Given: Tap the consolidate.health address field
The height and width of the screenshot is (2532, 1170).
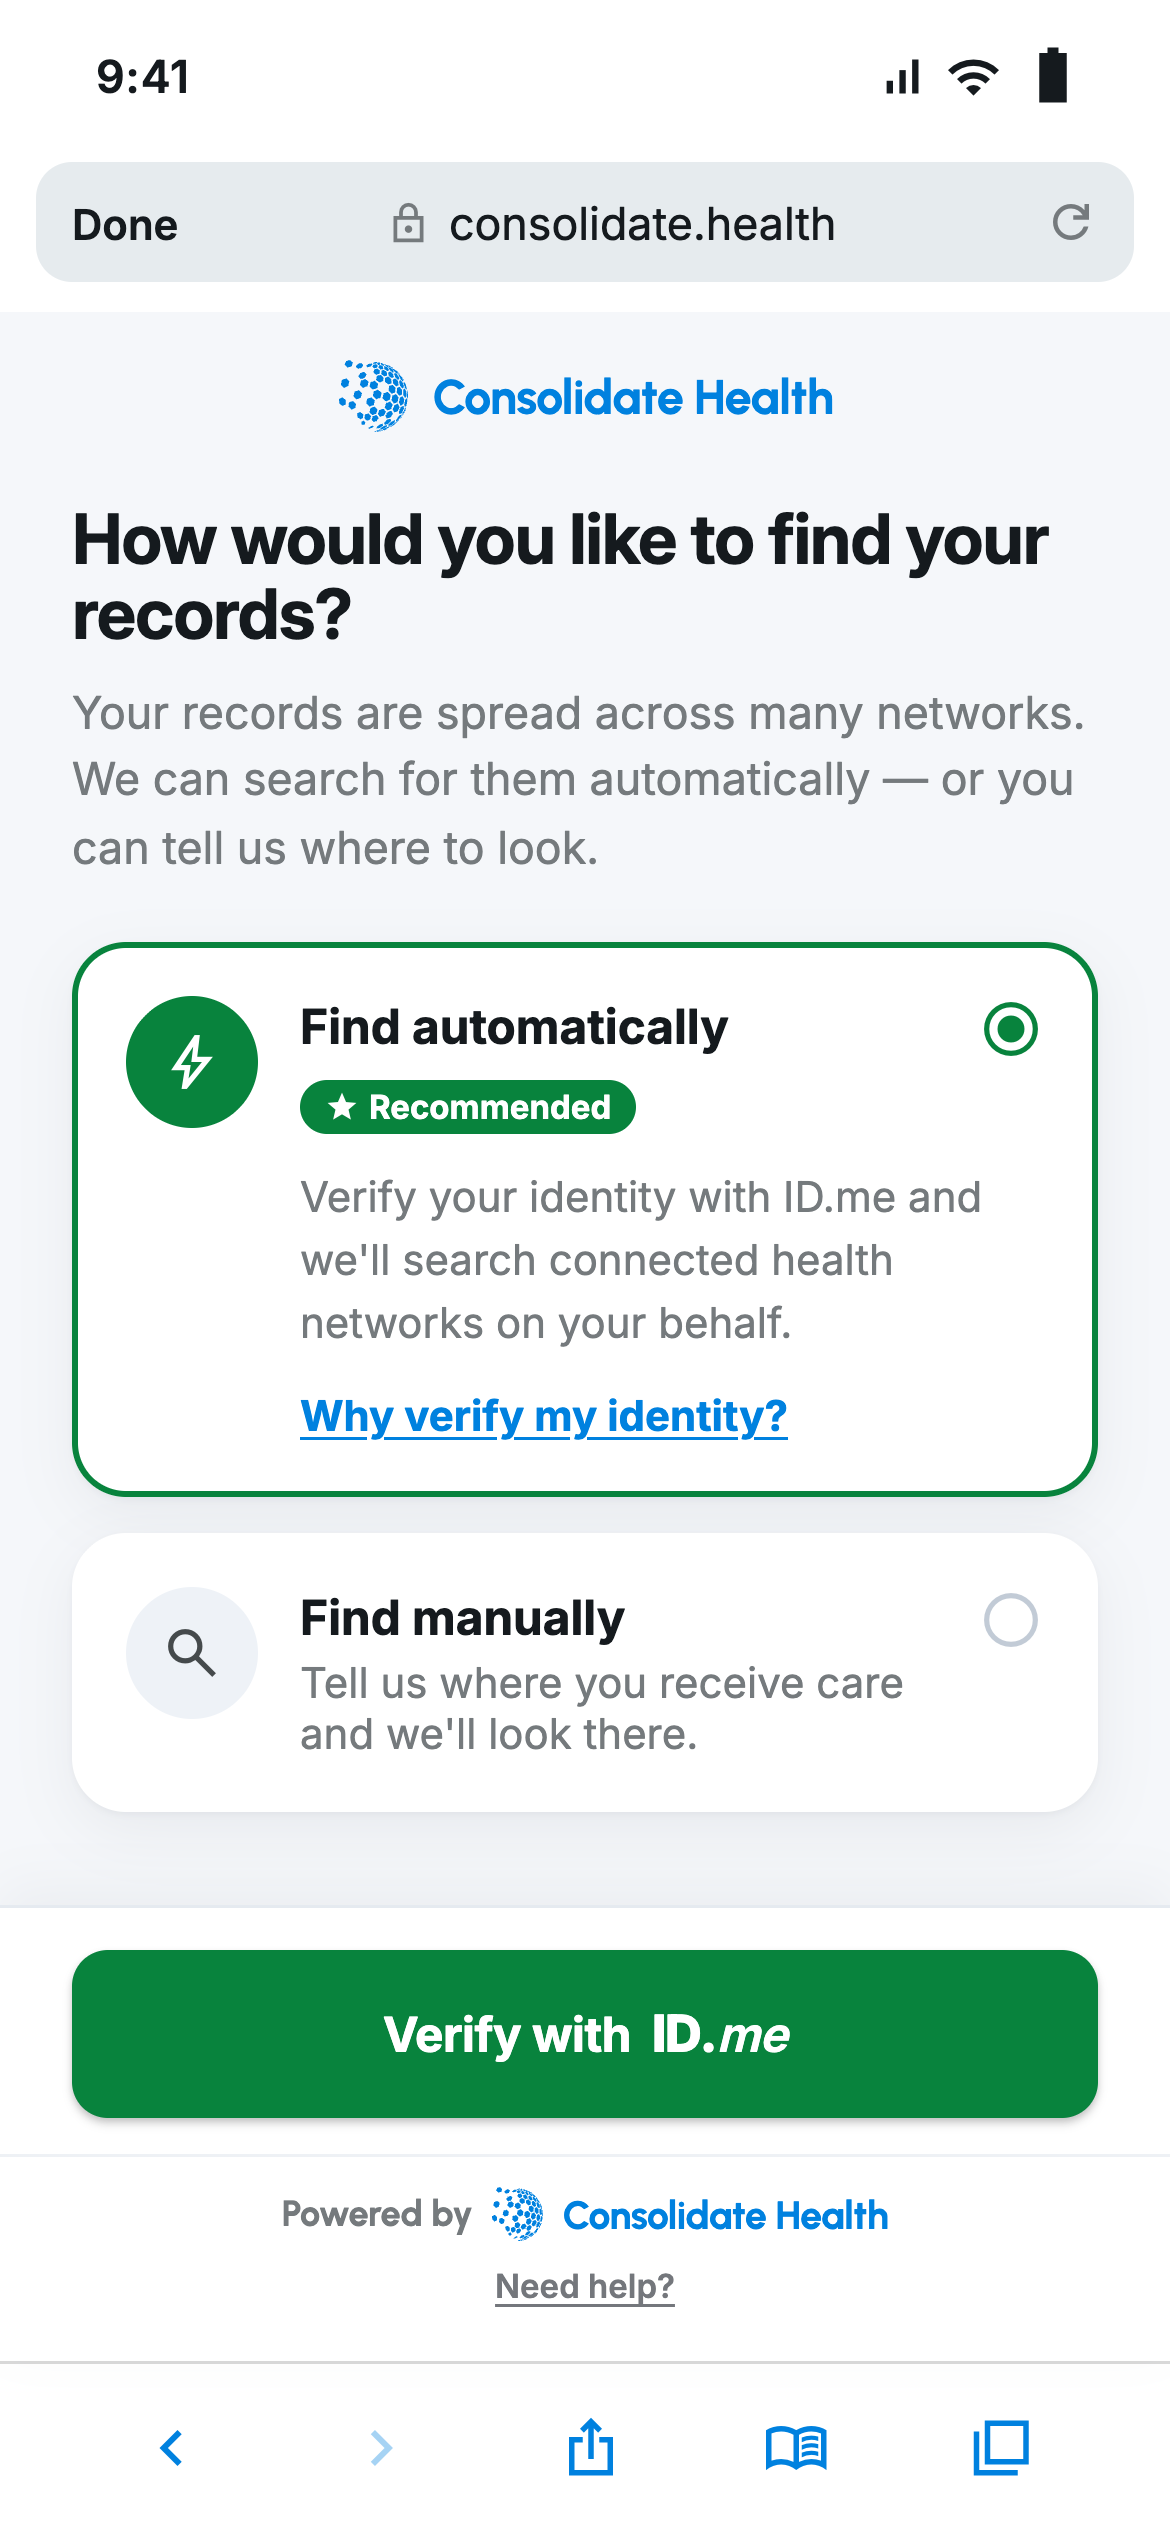Looking at the screenshot, I should click(x=585, y=222).
